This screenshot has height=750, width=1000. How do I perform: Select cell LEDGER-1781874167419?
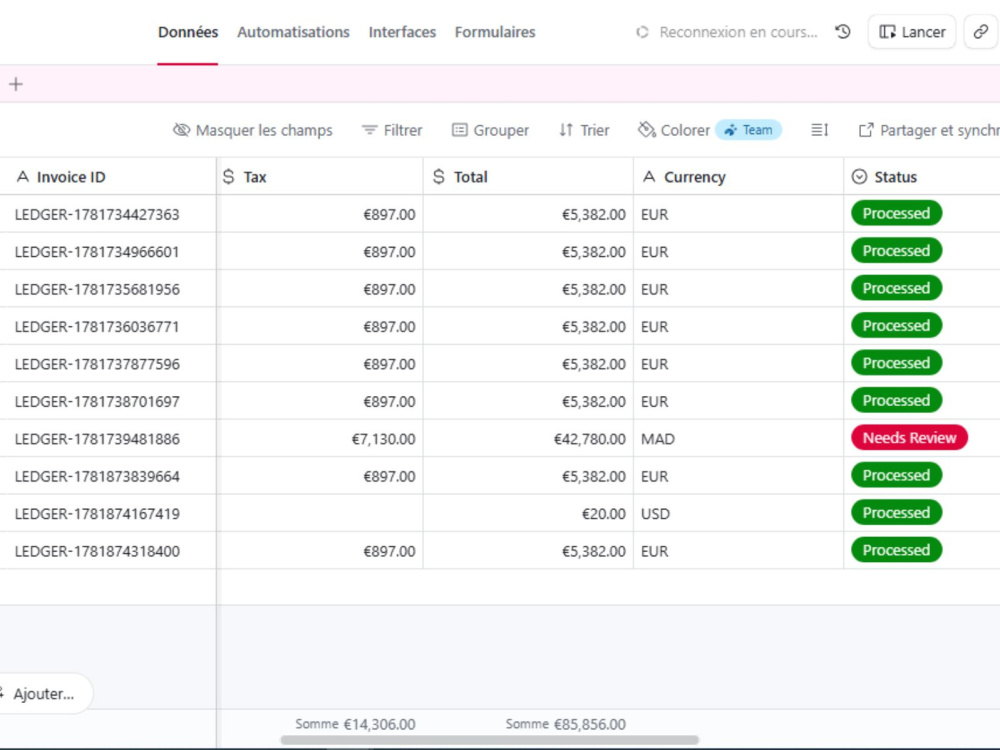(x=108, y=513)
